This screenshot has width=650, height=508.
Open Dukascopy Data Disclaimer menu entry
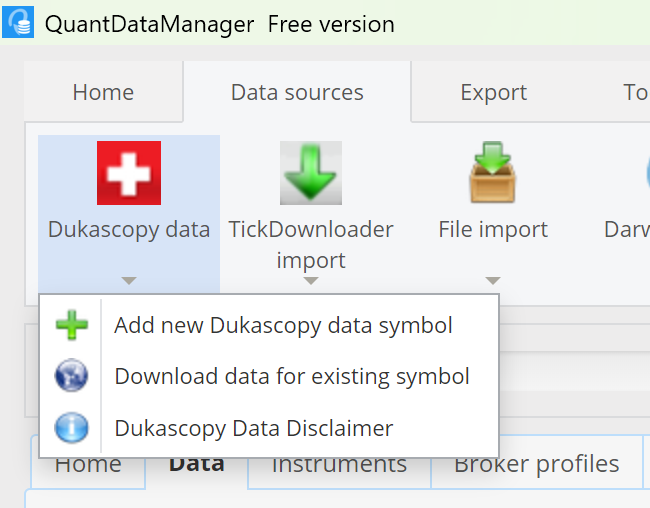click(254, 428)
